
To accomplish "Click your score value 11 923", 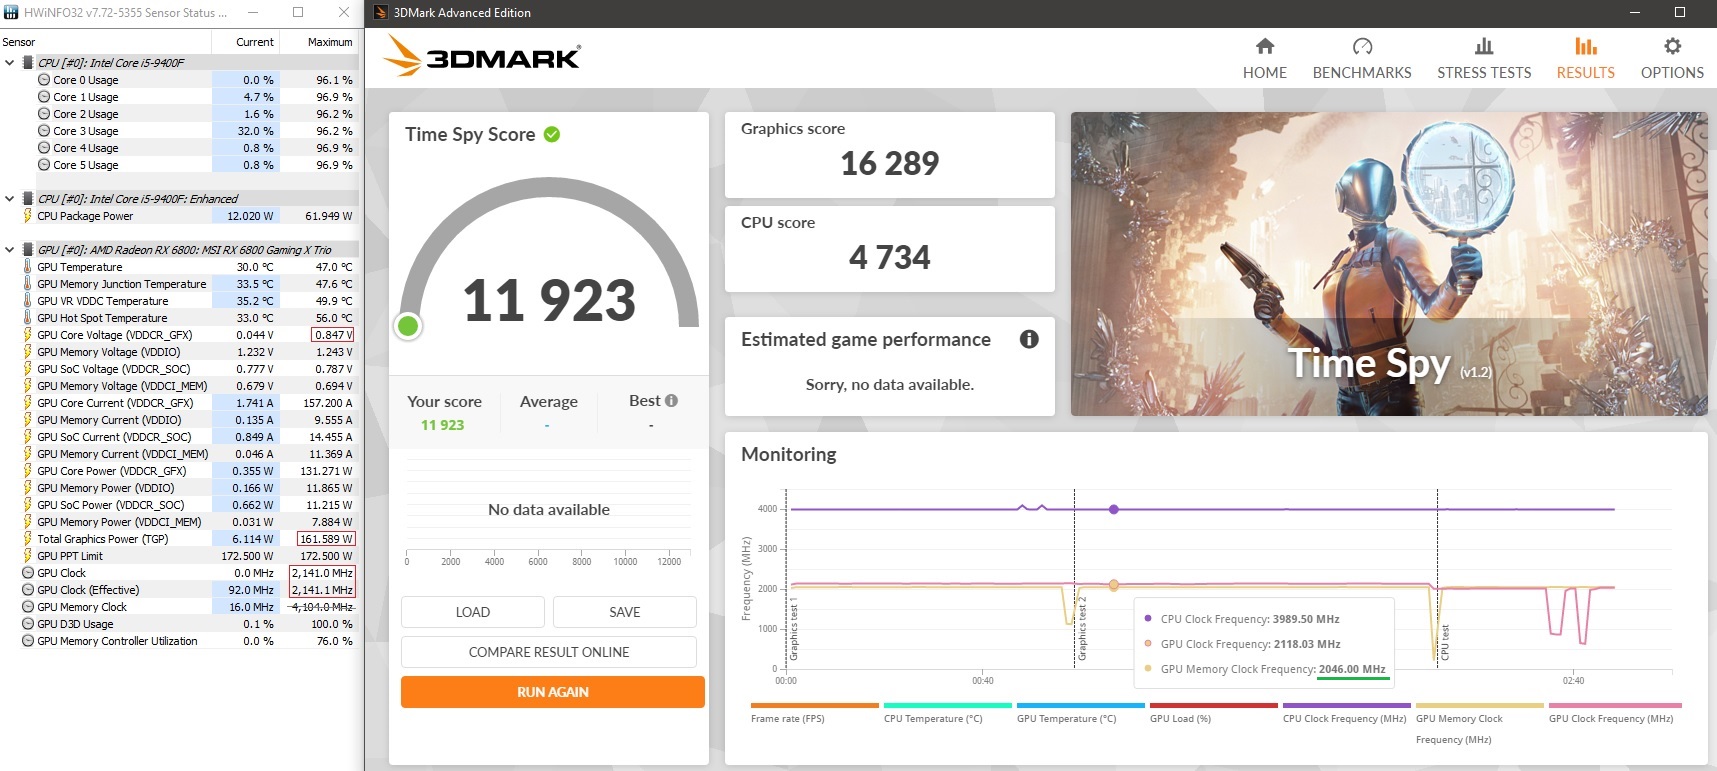I will point(442,425).
